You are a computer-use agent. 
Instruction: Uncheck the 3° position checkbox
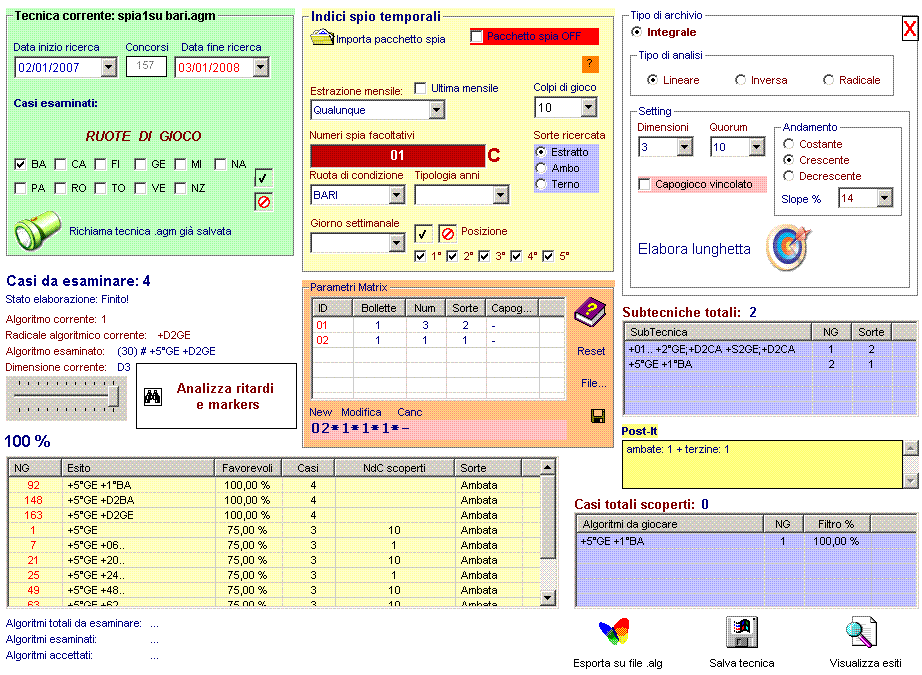[484, 256]
